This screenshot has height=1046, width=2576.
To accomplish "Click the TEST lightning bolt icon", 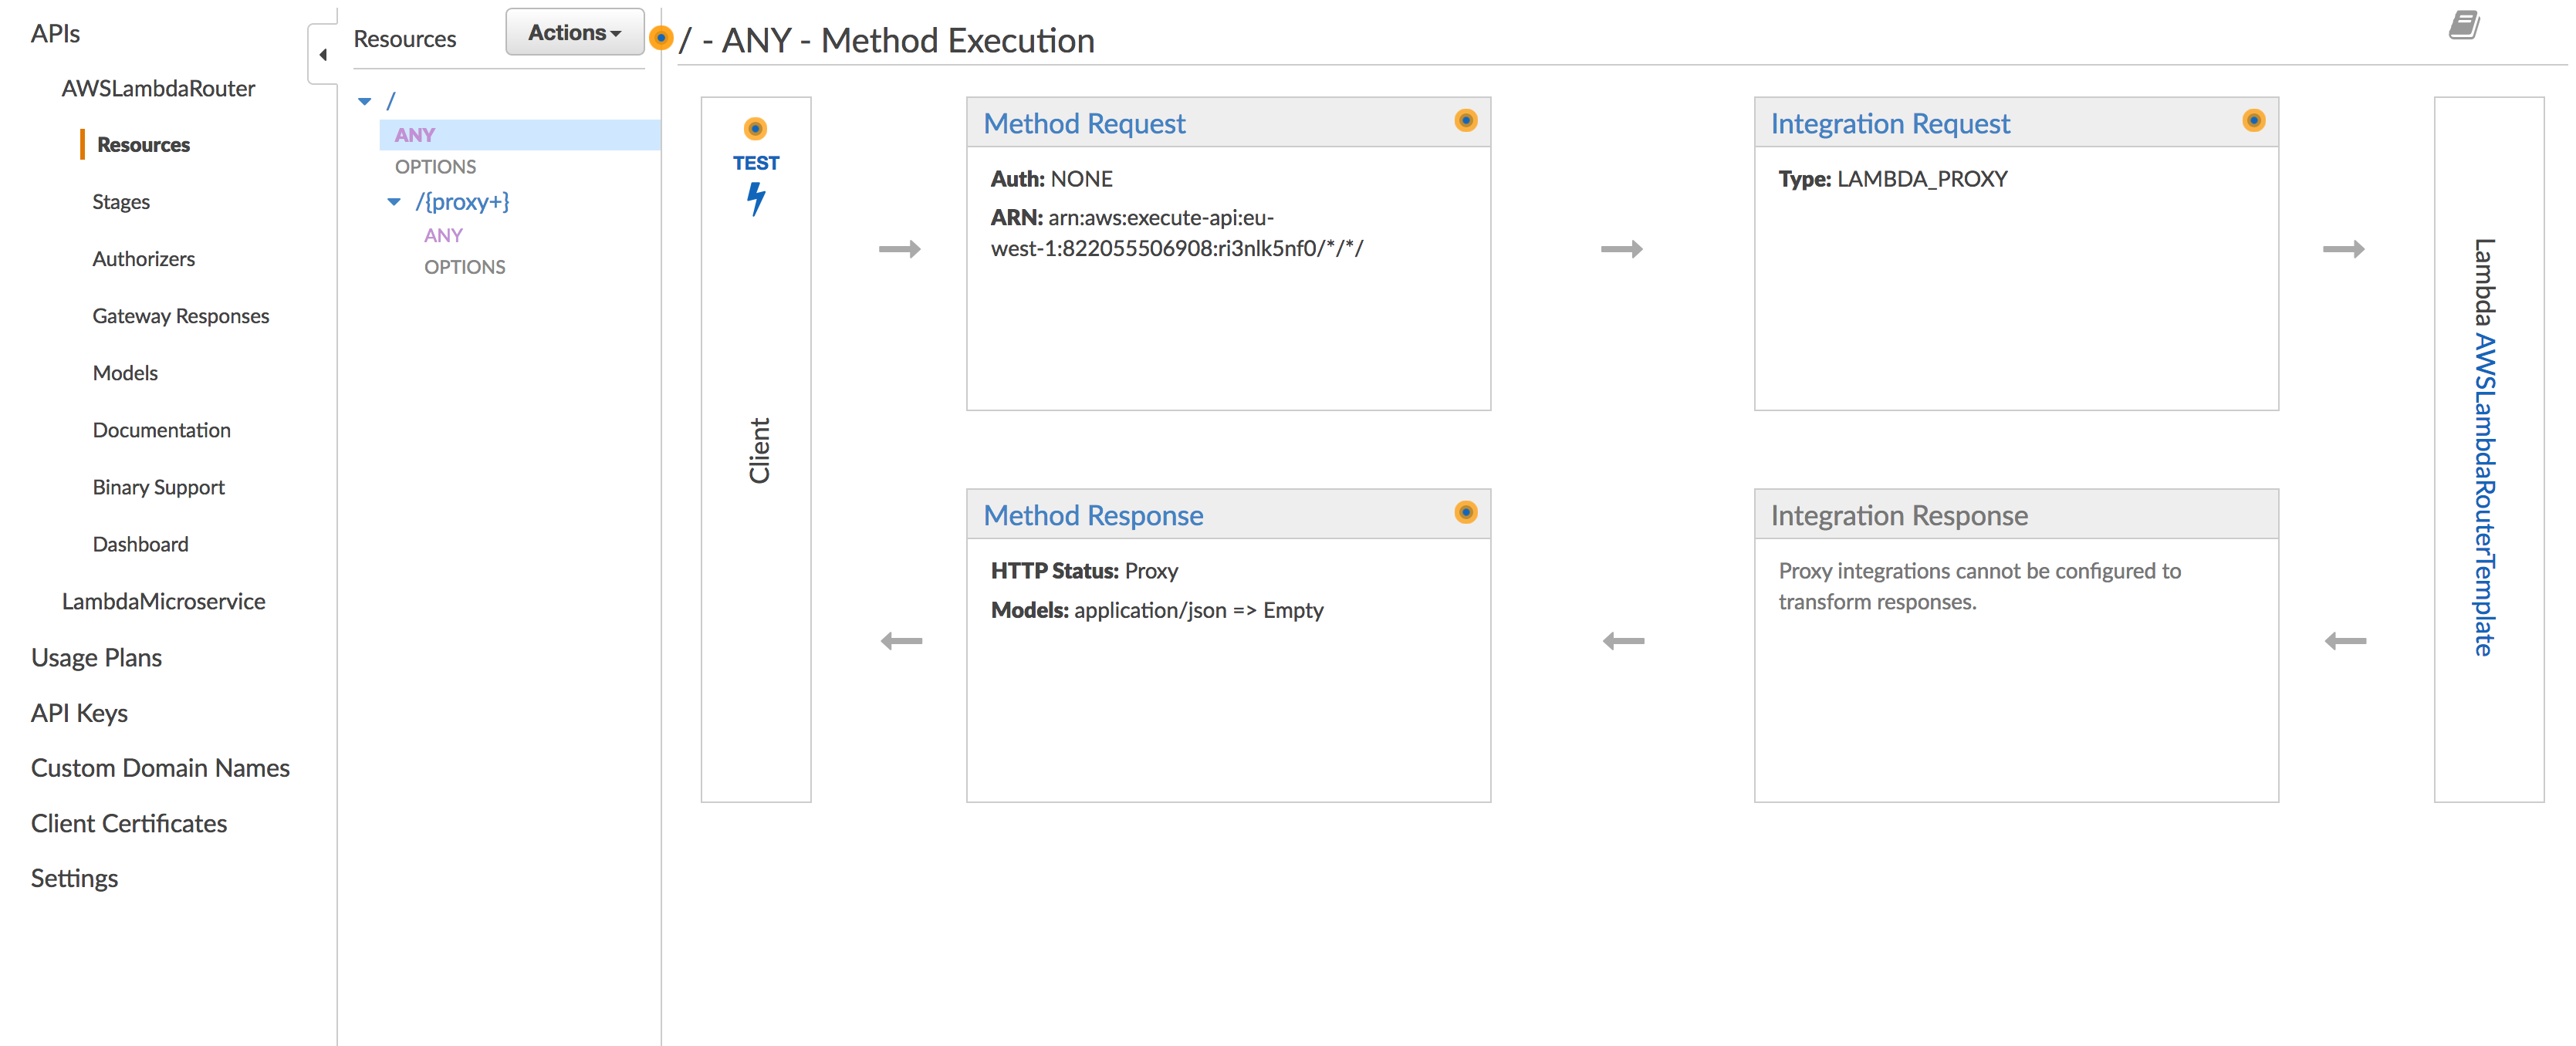I will coord(756,199).
